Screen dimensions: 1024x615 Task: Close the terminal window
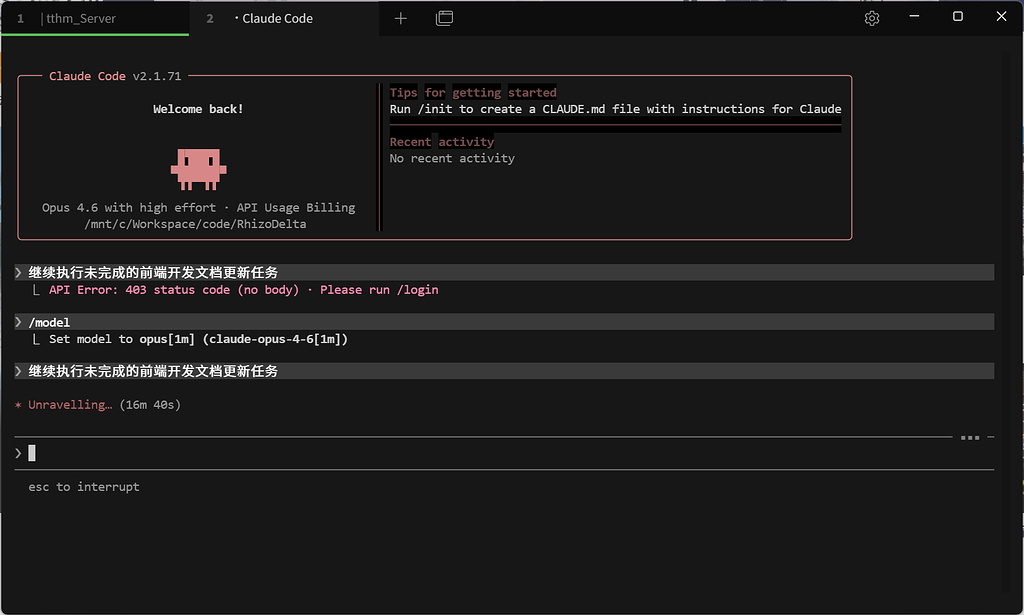click(x=1001, y=16)
